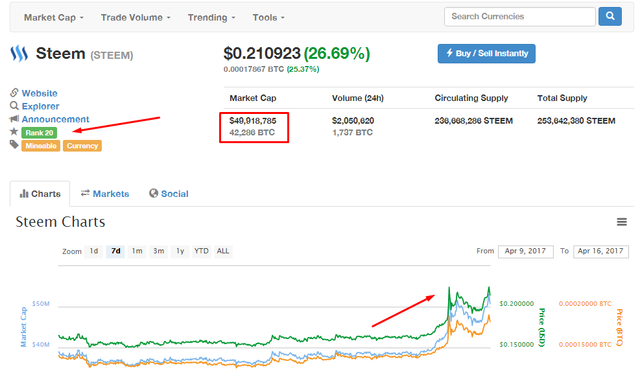
Task: Click the magnifier icon beside Explorer
Action: (x=14, y=106)
